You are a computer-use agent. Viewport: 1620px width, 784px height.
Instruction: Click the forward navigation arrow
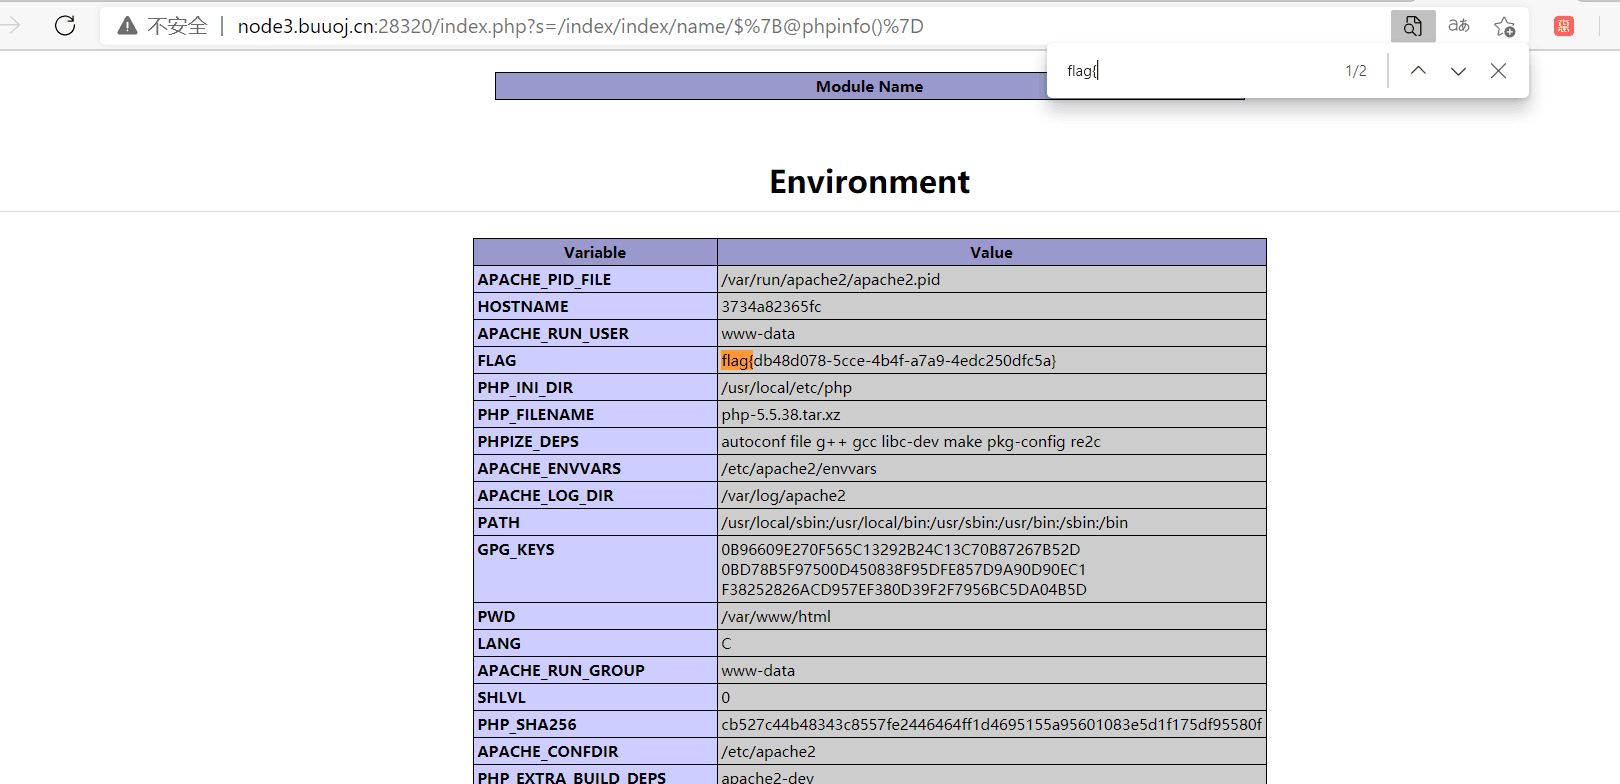(11, 25)
